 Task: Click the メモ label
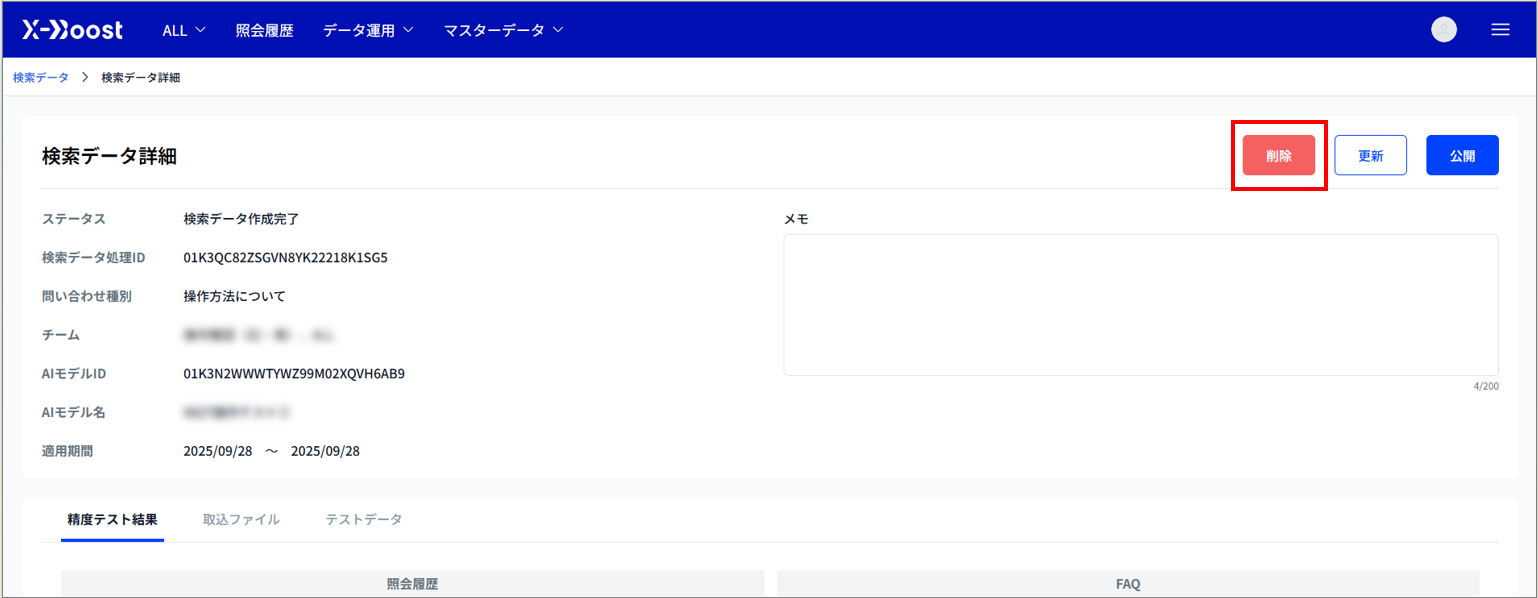[x=796, y=219]
